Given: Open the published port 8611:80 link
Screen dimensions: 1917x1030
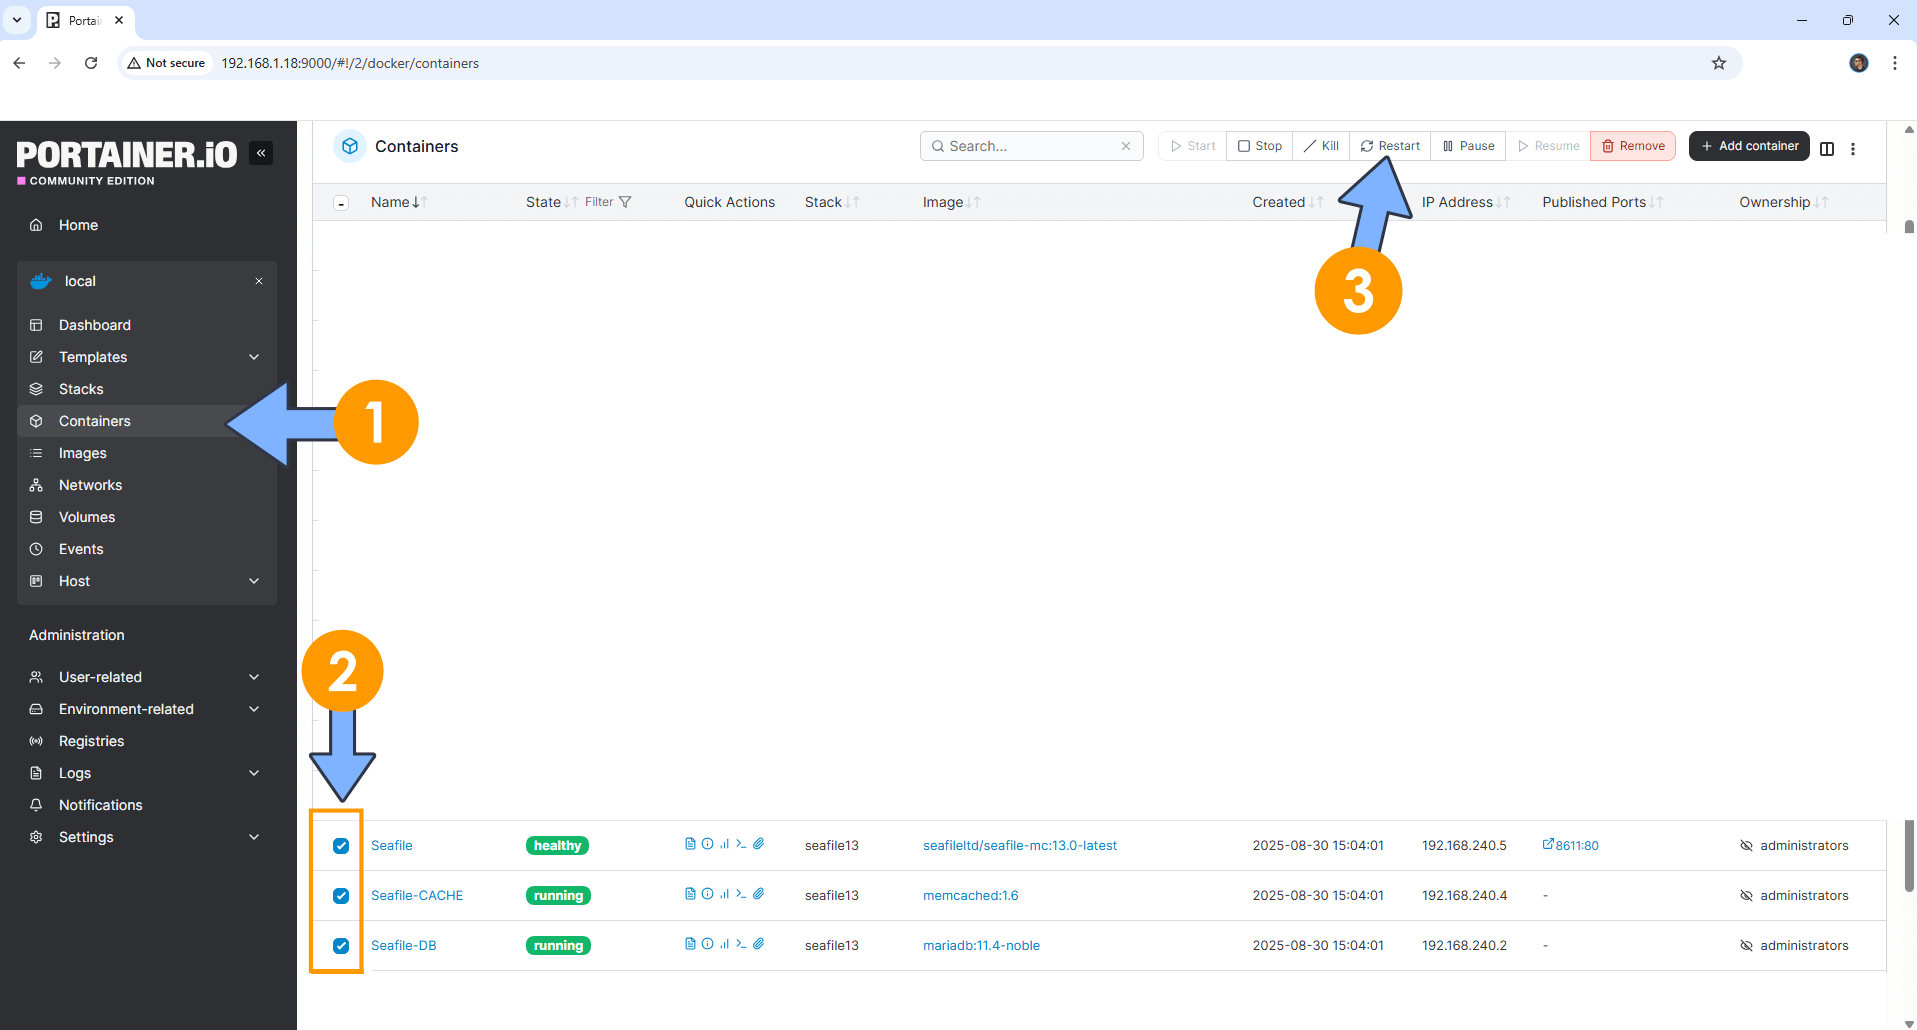Looking at the screenshot, I should (x=1570, y=845).
